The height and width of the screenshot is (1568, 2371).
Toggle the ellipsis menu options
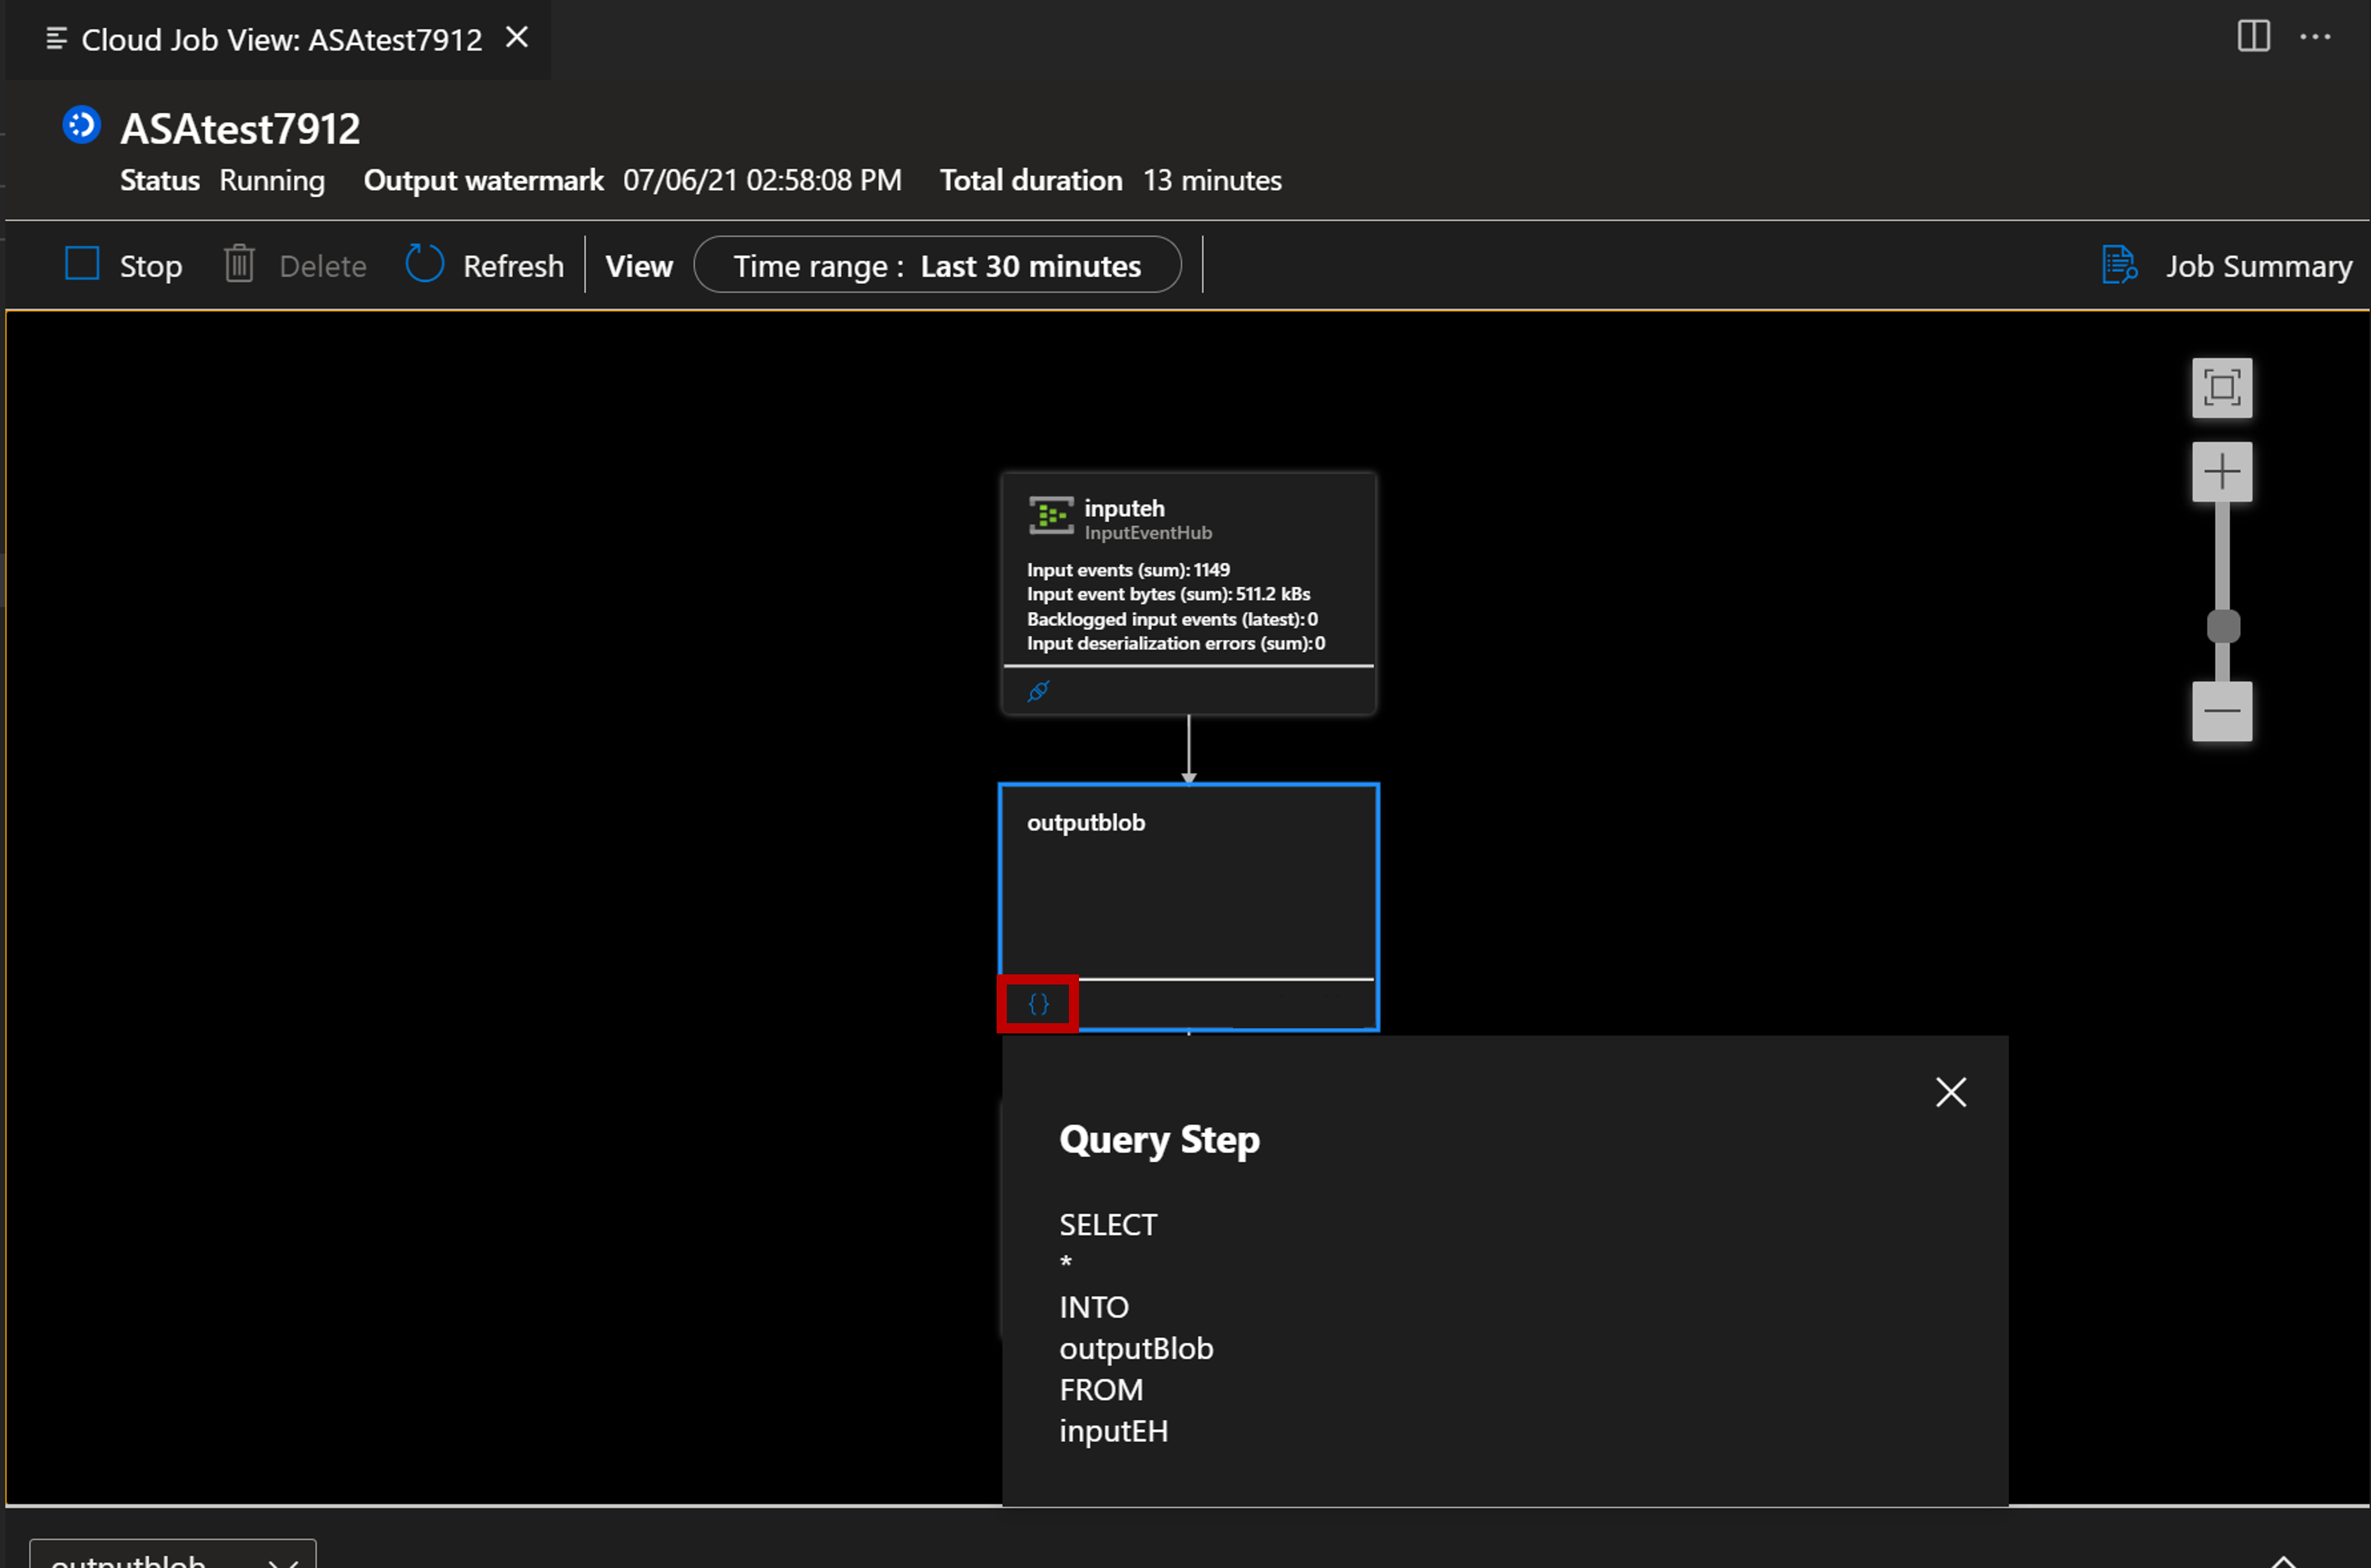2317,37
